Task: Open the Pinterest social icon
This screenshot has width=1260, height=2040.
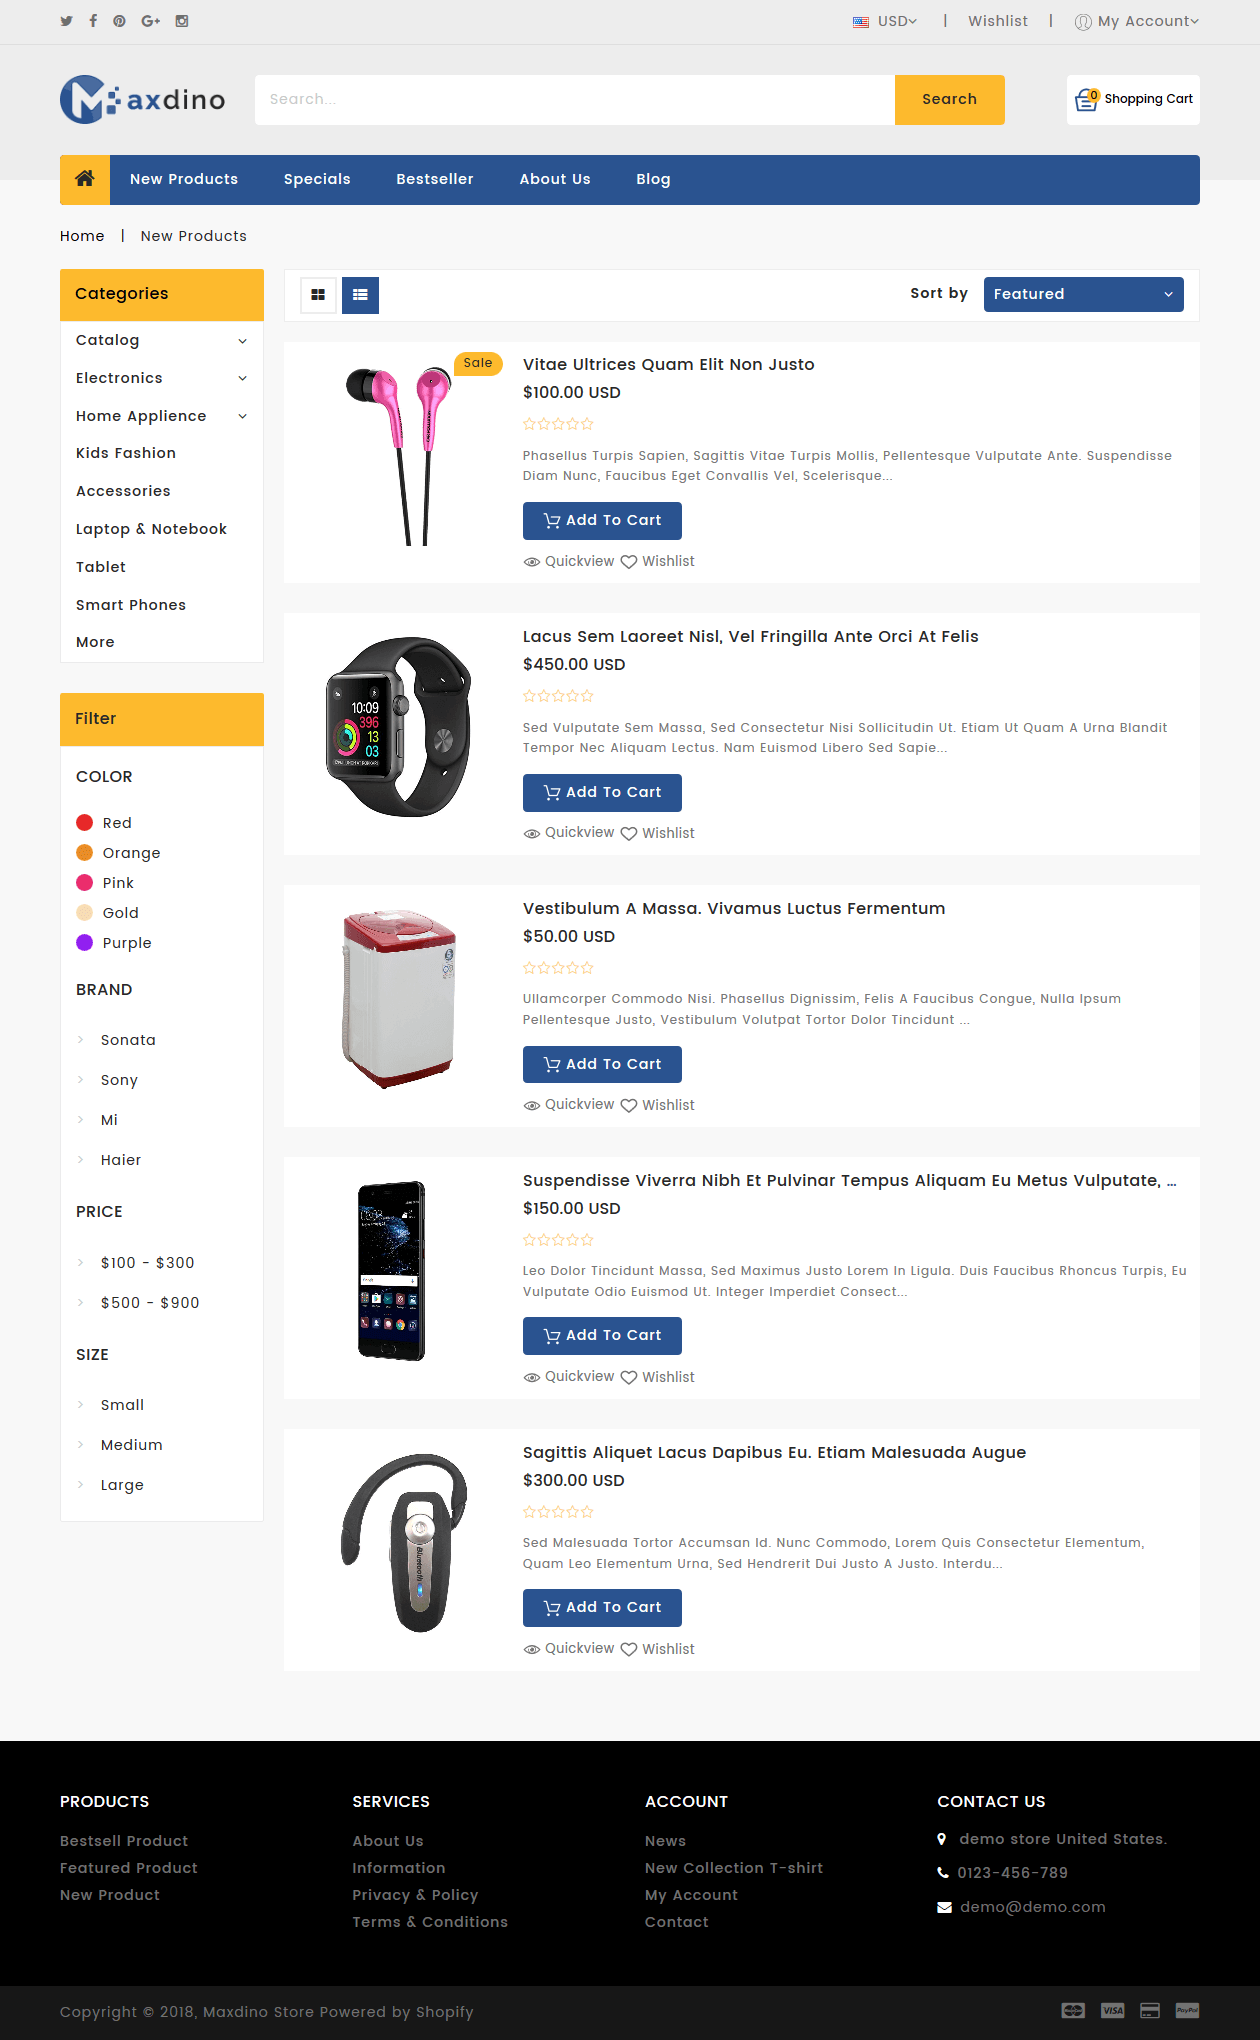Action: (119, 21)
